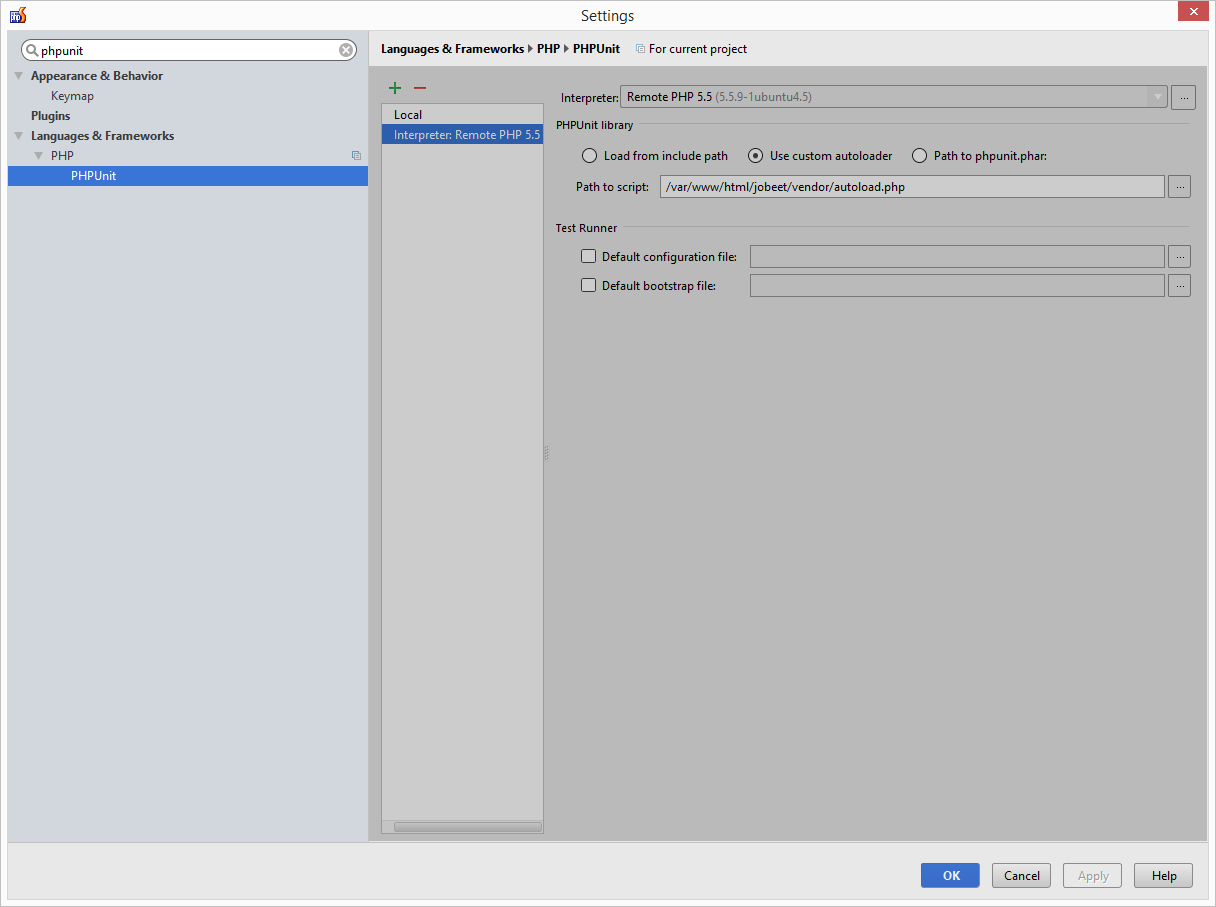
Task: Click the Path to script field
Action: (x=912, y=186)
